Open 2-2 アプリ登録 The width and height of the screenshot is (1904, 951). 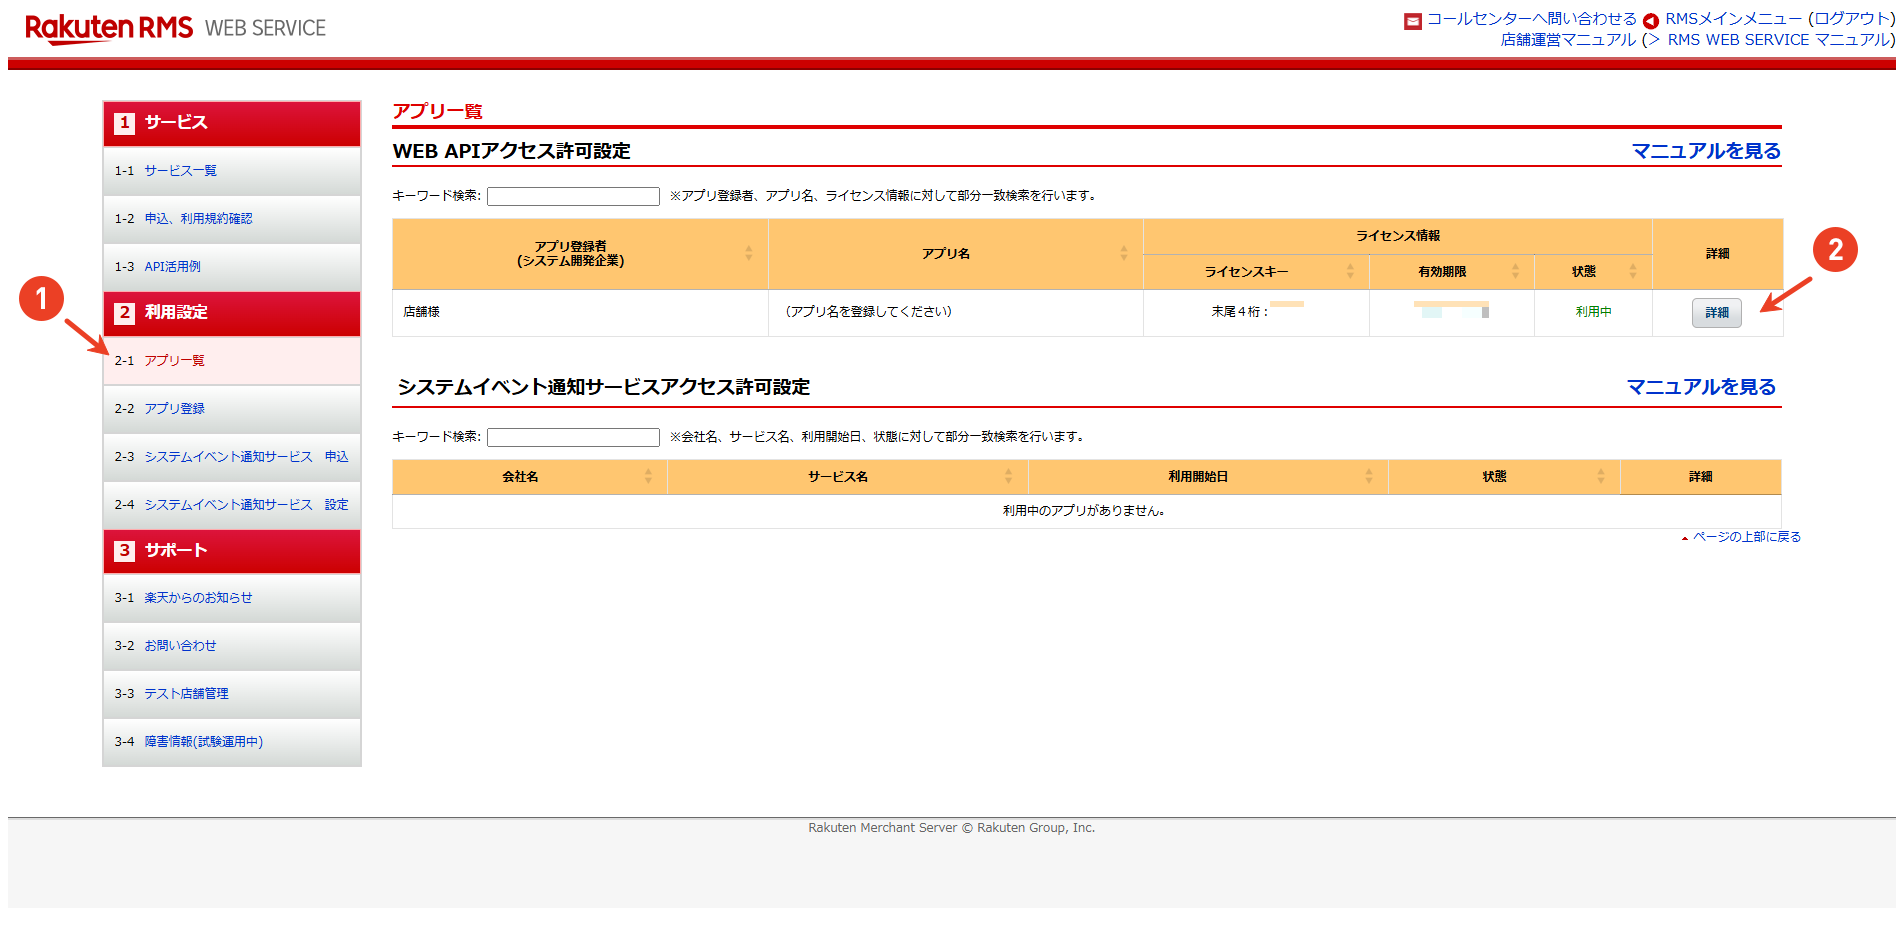click(232, 409)
